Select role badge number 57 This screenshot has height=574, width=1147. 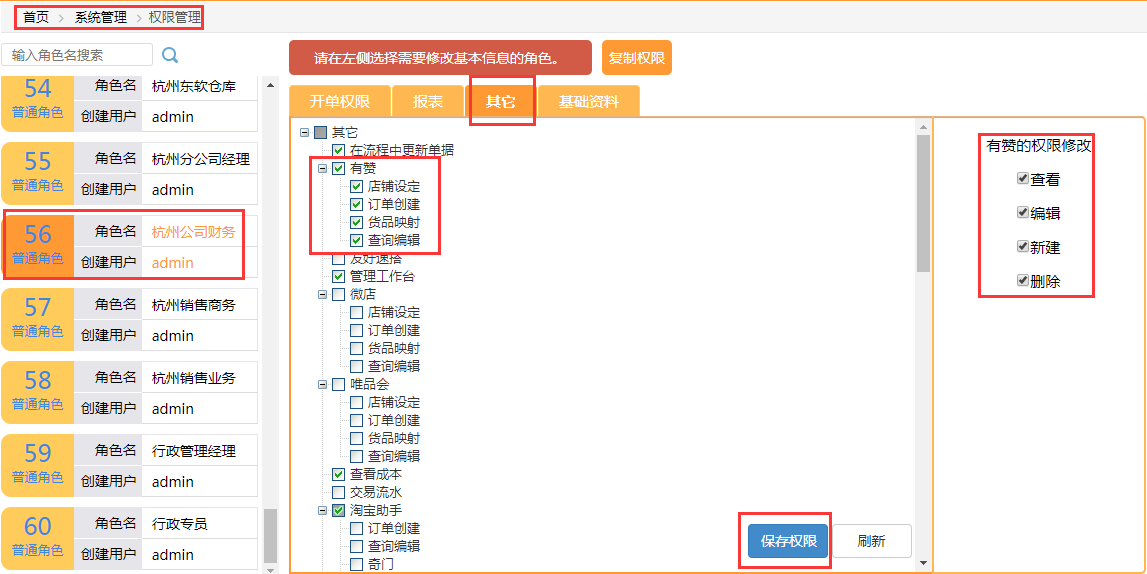38,316
